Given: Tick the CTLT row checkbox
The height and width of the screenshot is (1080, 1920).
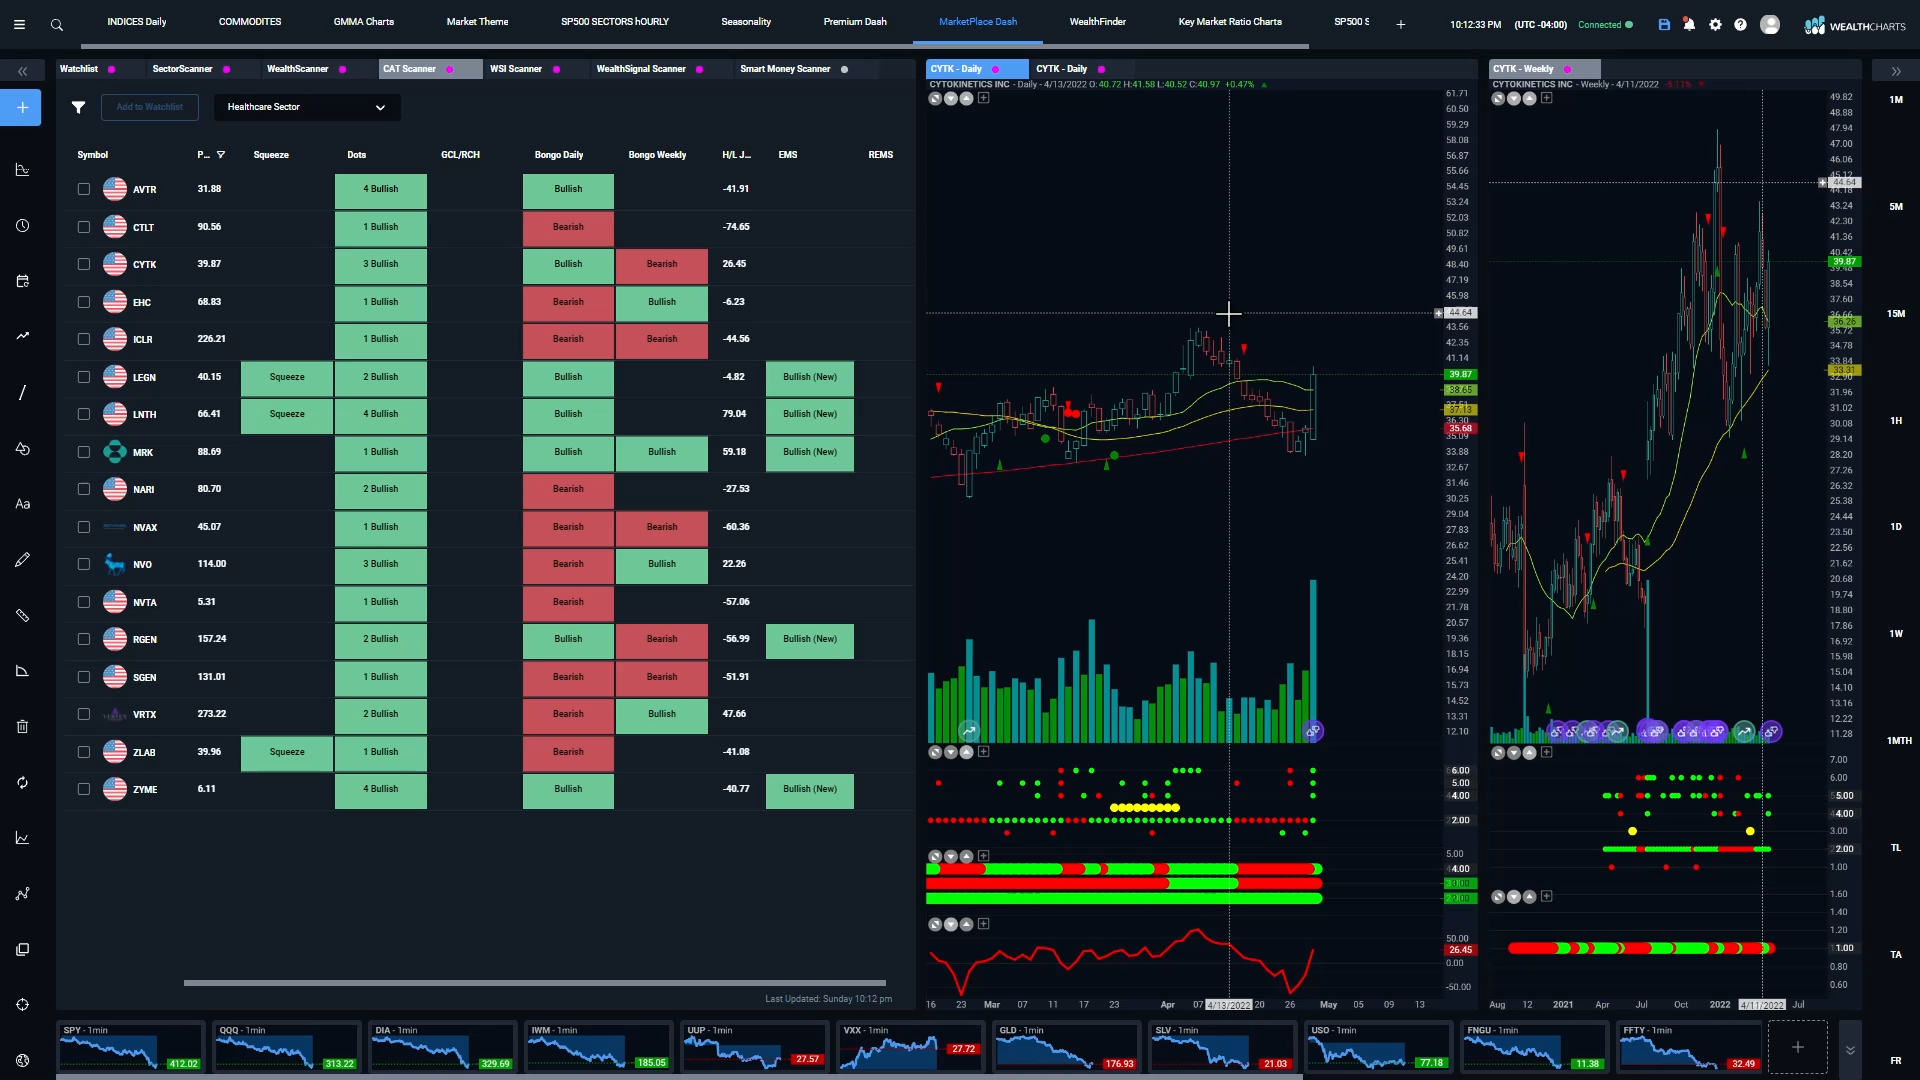Looking at the screenshot, I should [84, 227].
